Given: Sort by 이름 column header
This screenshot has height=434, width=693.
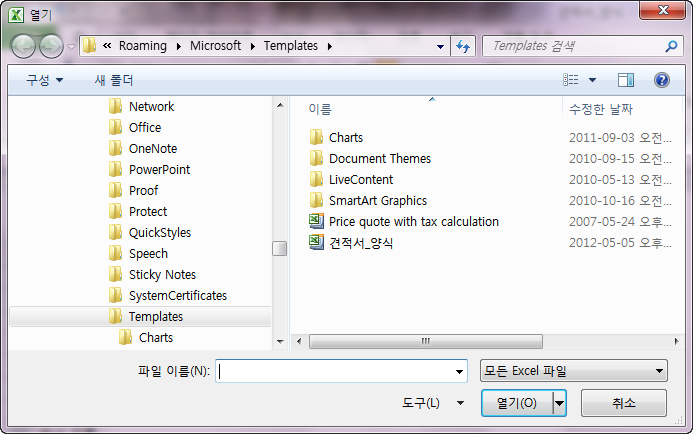Looking at the screenshot, I should click(320, 109).
